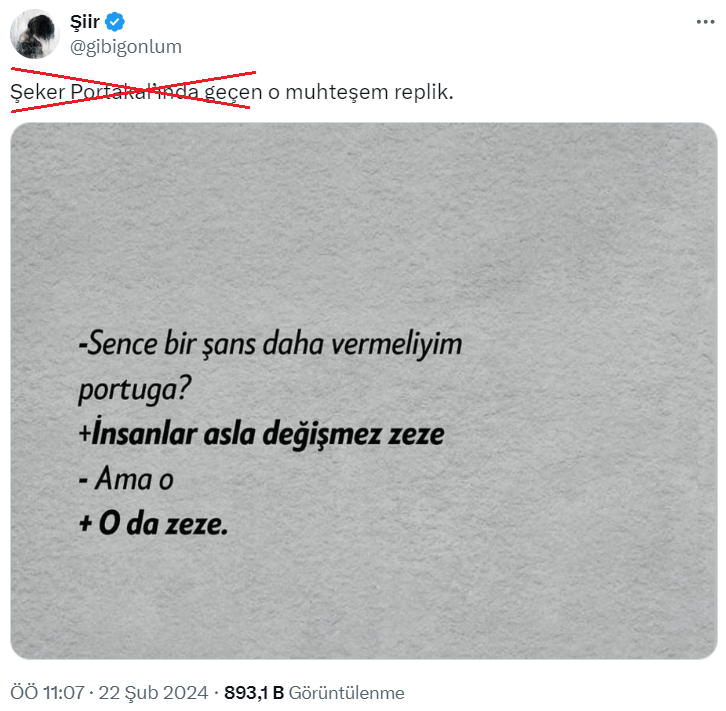Viewport: 726px width, 711px height.
Task: Click the red cross drawn over Şeker Portakalı
Action: (x=133, y=90)
